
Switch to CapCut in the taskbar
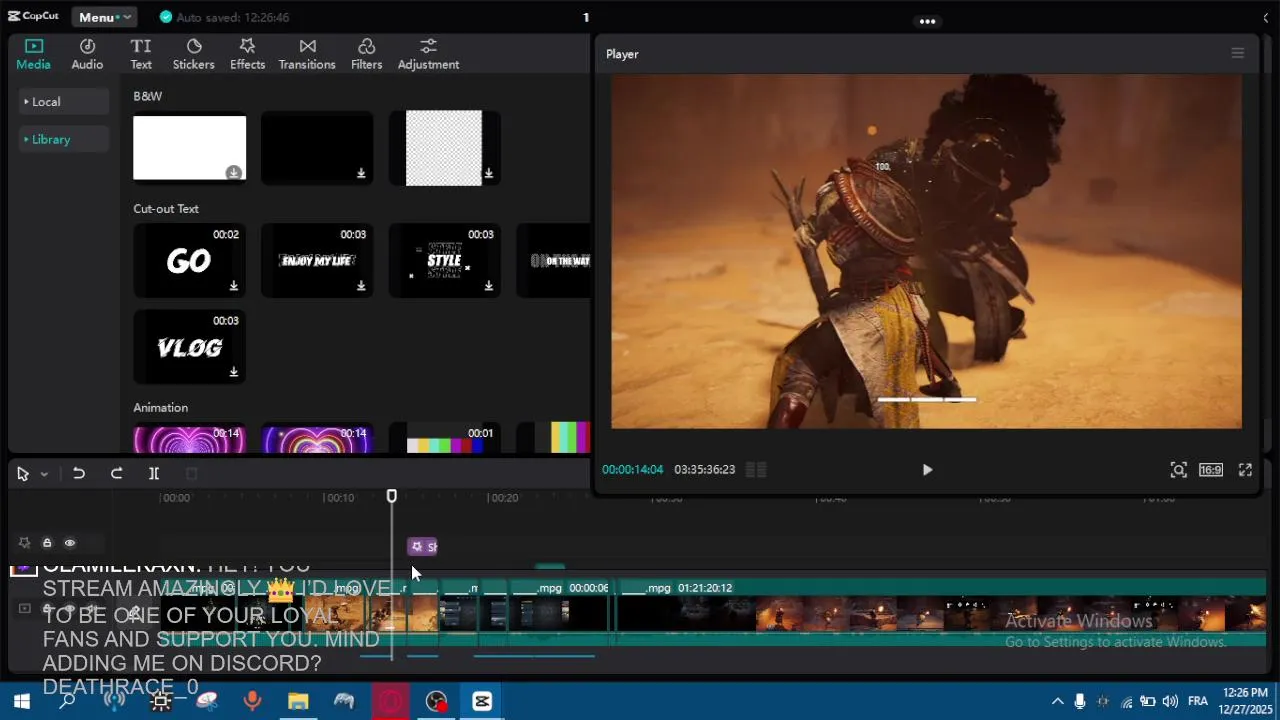[x=482, y=701]
